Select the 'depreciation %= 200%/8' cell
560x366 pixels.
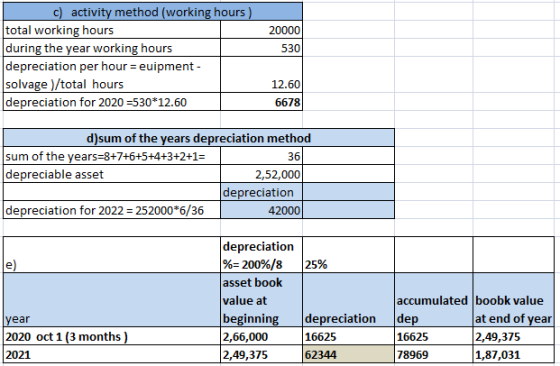pyautogui.click(x=261, y=255)
